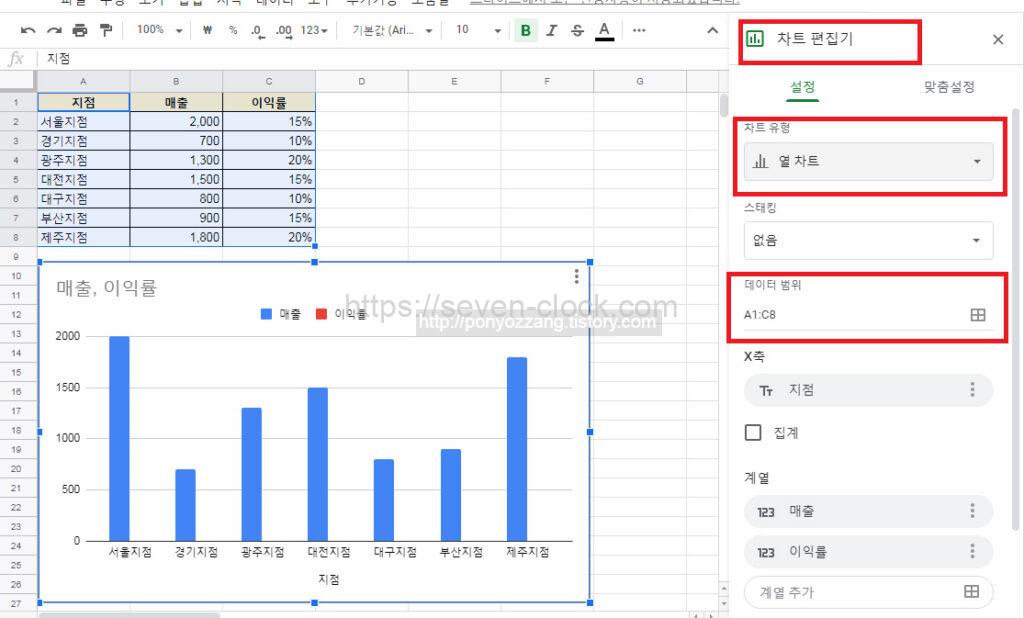
Task: Click the 매출 series chip
Action: [x=855, y=511]
